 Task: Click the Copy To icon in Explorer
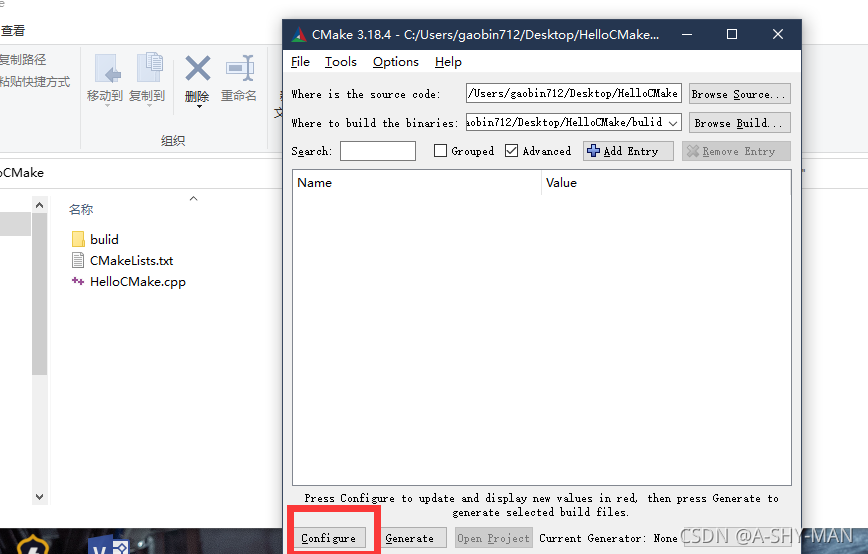point(149,68)
